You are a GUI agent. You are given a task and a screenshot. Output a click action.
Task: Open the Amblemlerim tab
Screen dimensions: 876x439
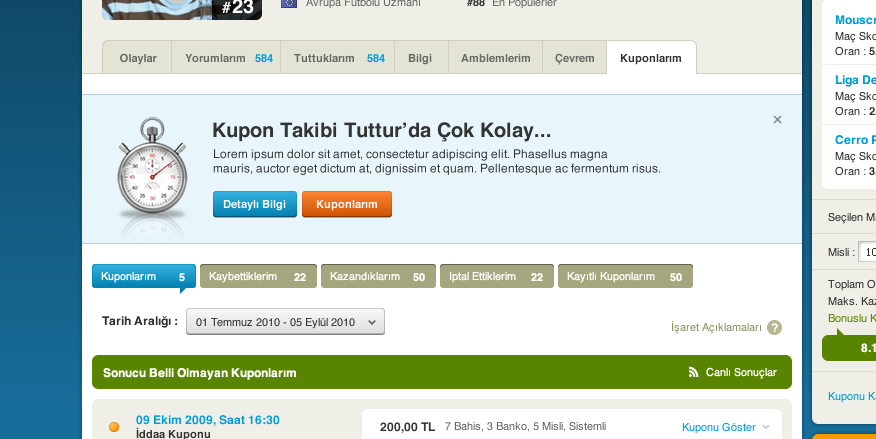tap(495, 59)
